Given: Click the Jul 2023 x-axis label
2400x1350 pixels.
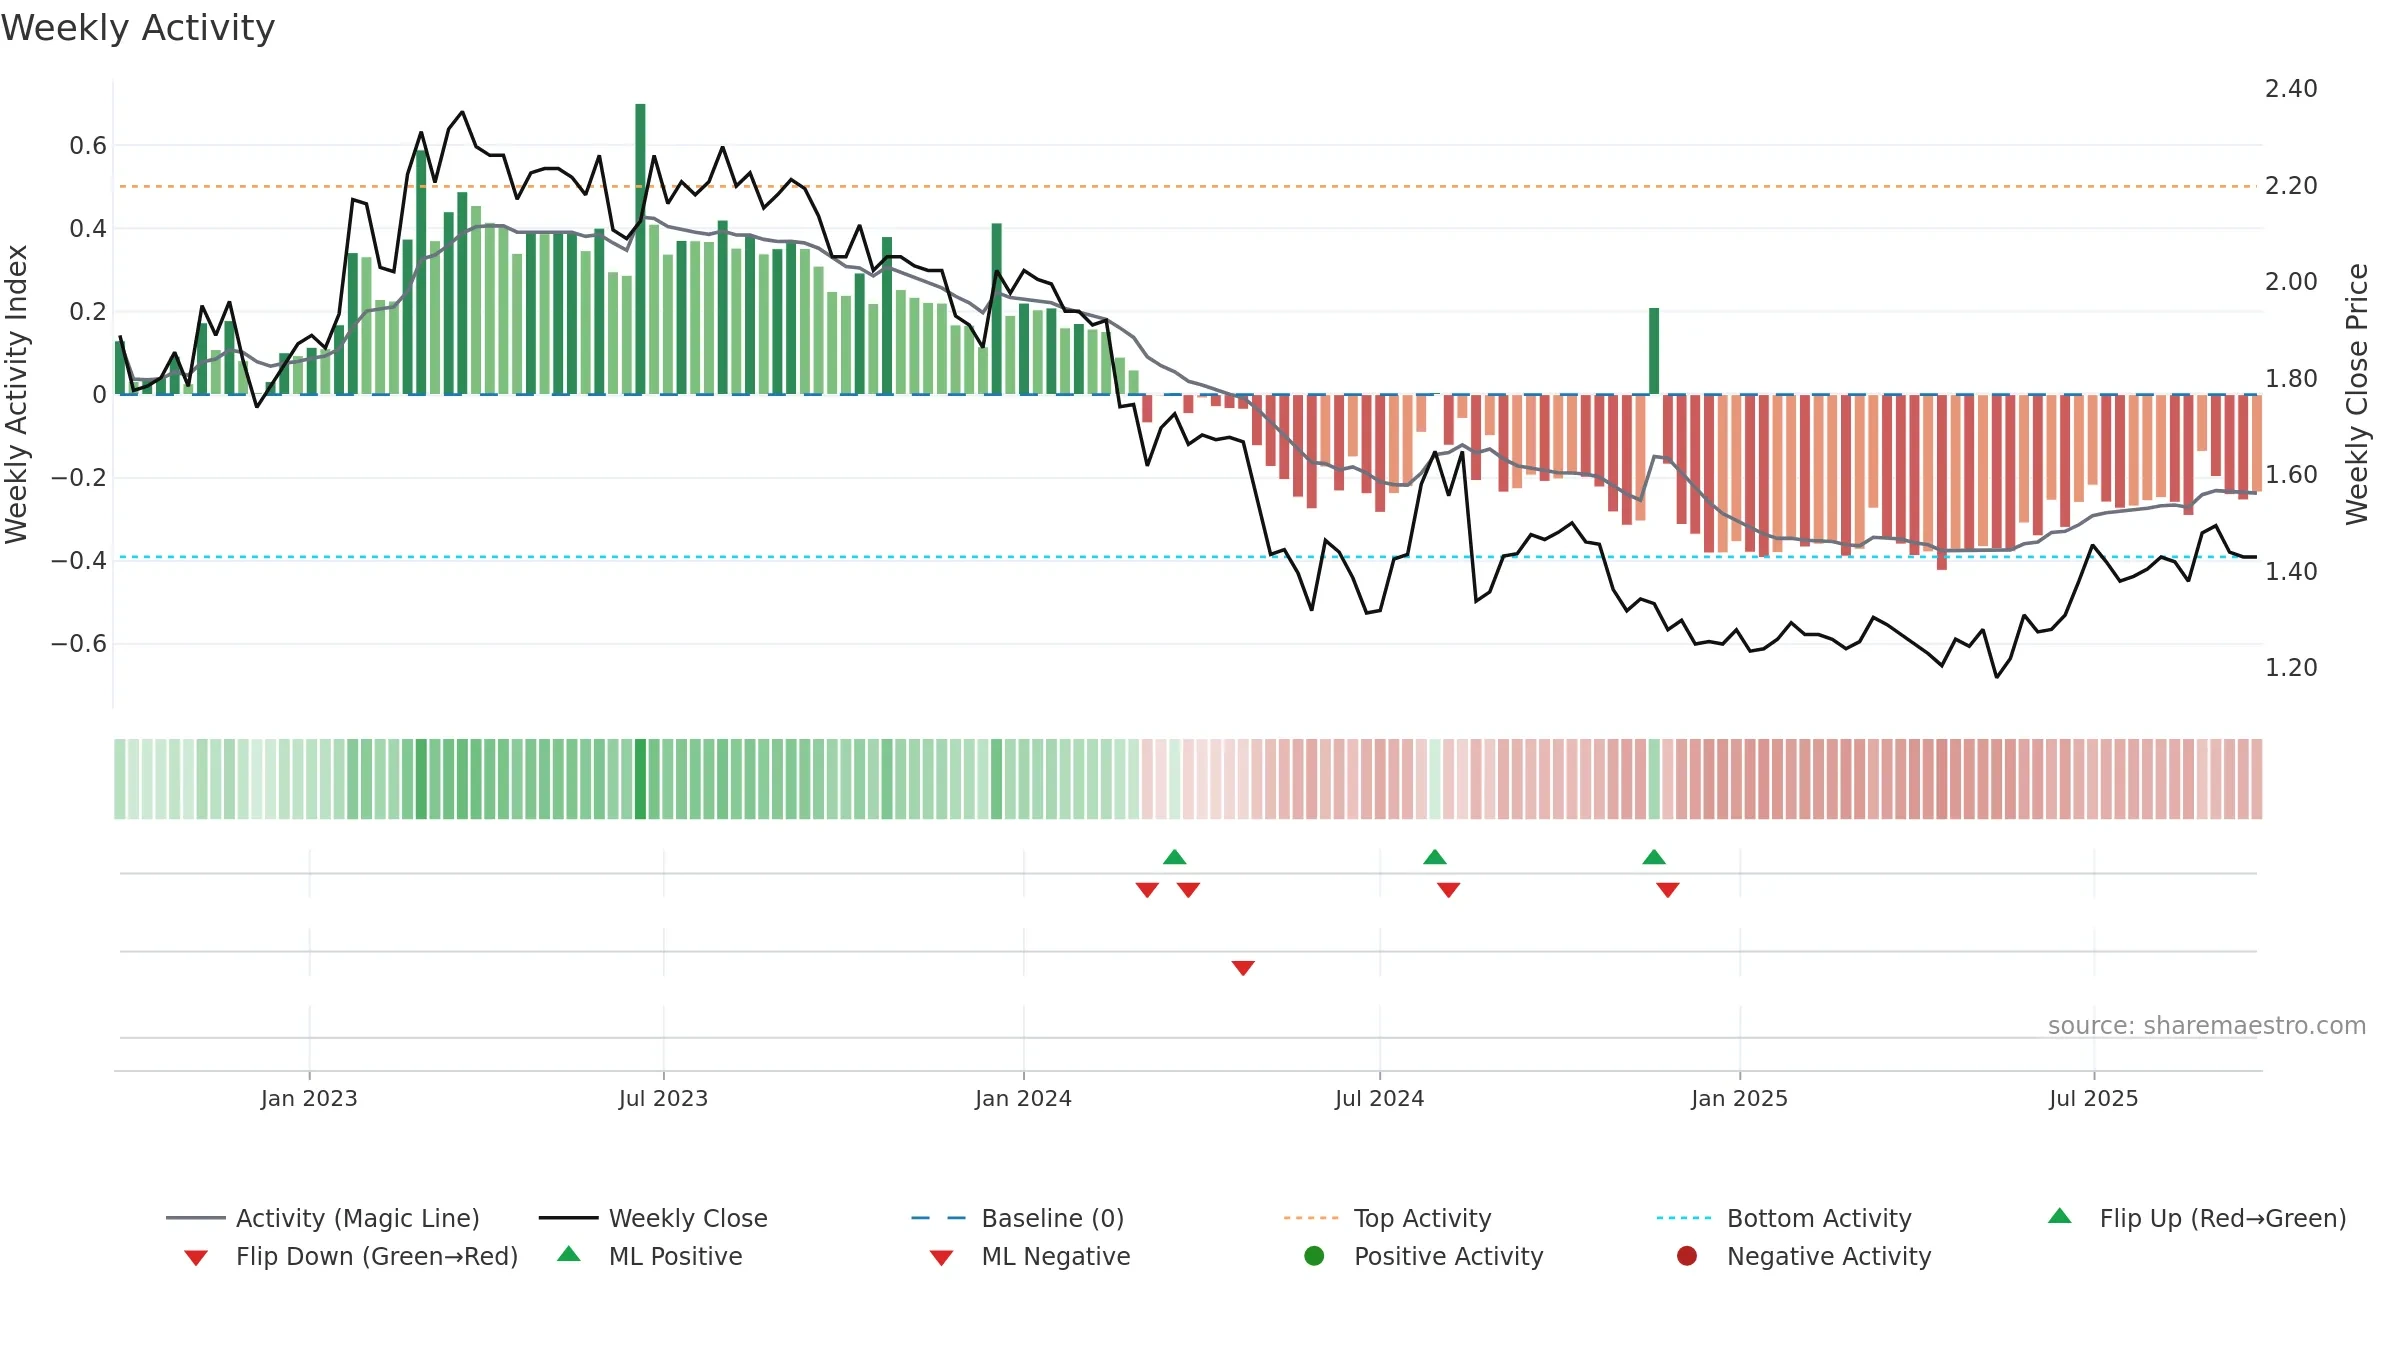Looking at the screenshot, I should click(x=663, y=1098).
